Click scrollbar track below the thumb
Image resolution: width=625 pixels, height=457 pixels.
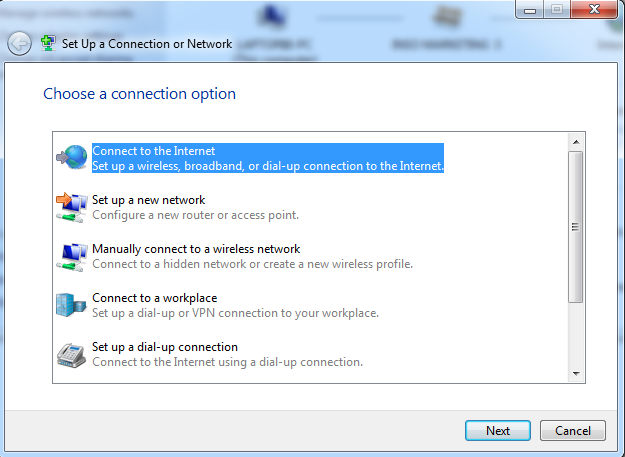click(x=576, y=334)
